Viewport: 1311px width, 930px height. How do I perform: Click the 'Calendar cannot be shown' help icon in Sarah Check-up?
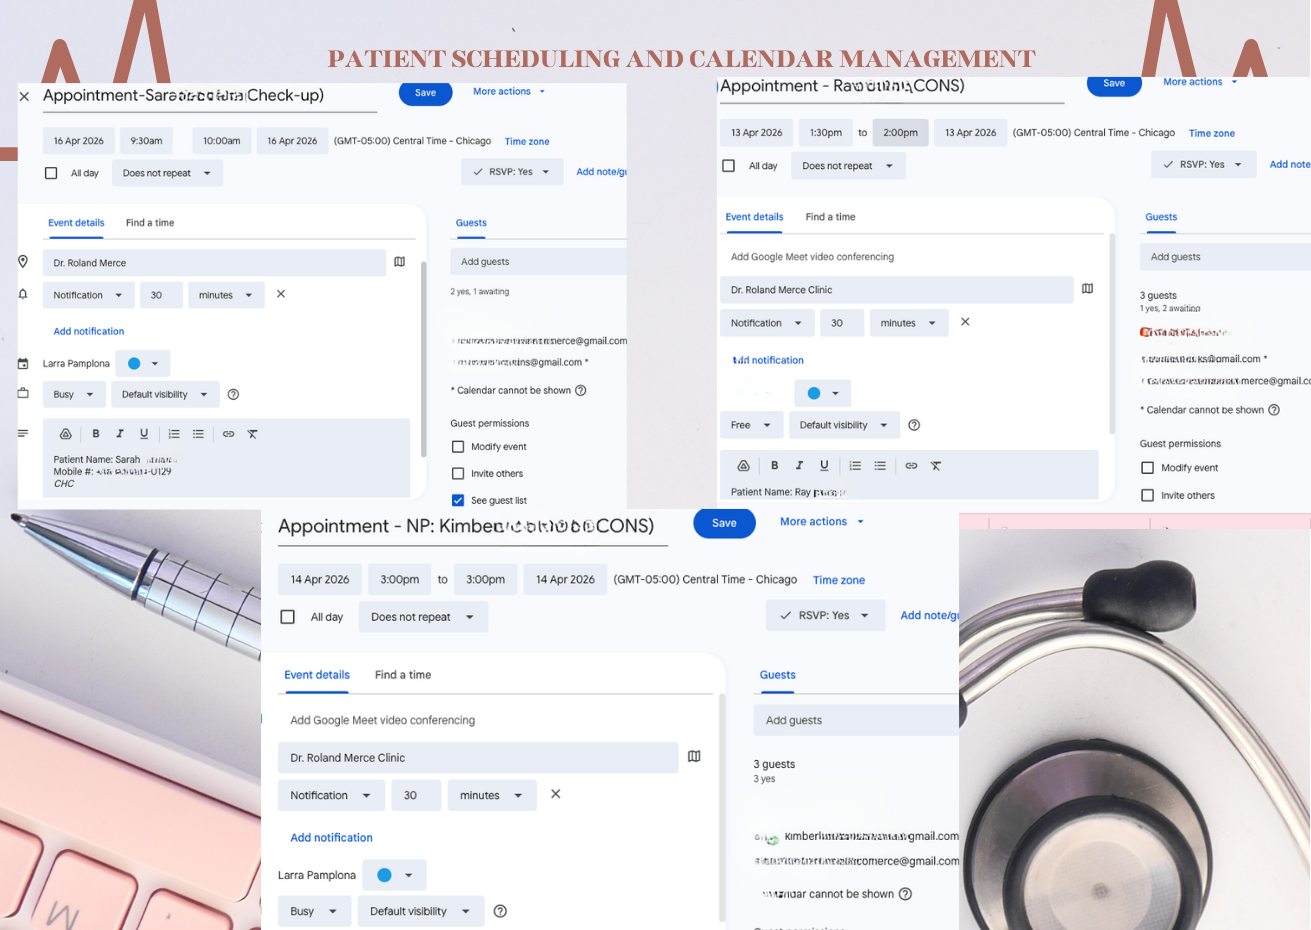click(581, 390)
